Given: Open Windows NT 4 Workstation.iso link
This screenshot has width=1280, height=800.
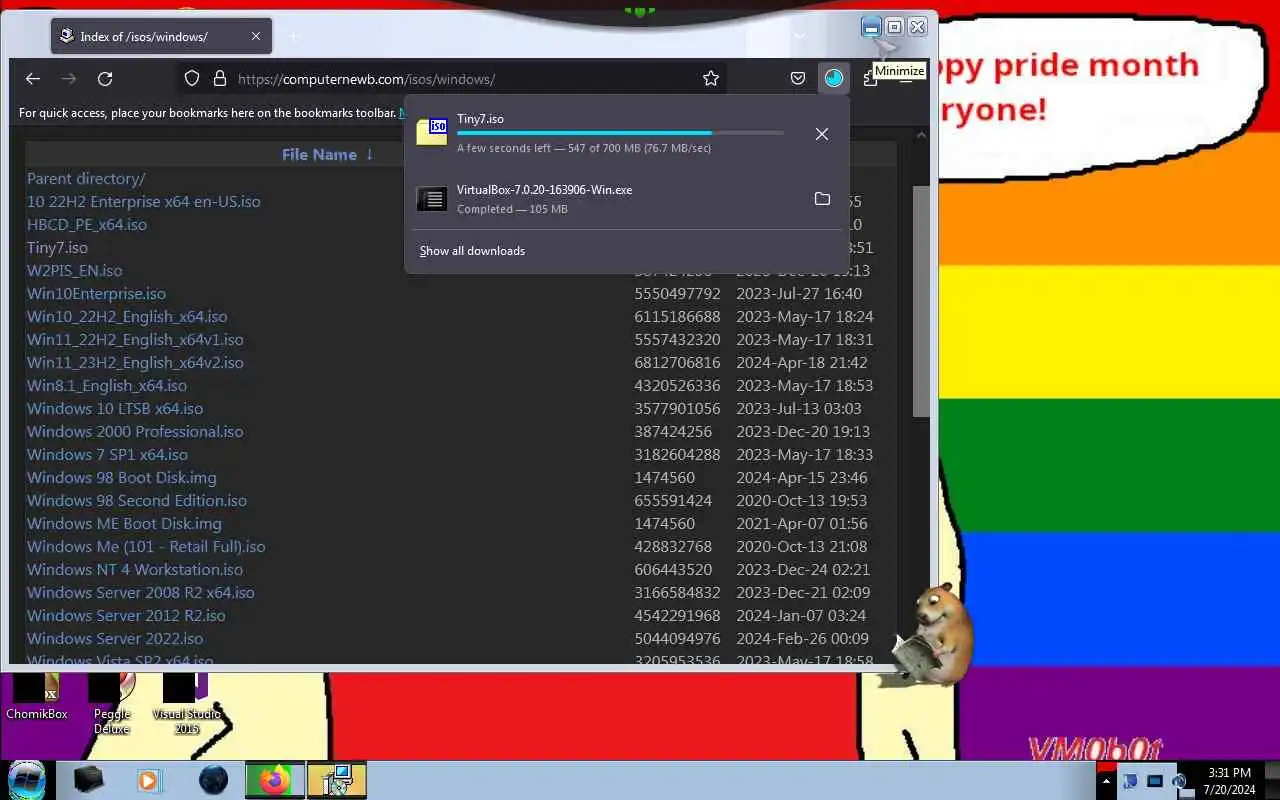Looking at the screenshot, I should [x=135, y=569].
